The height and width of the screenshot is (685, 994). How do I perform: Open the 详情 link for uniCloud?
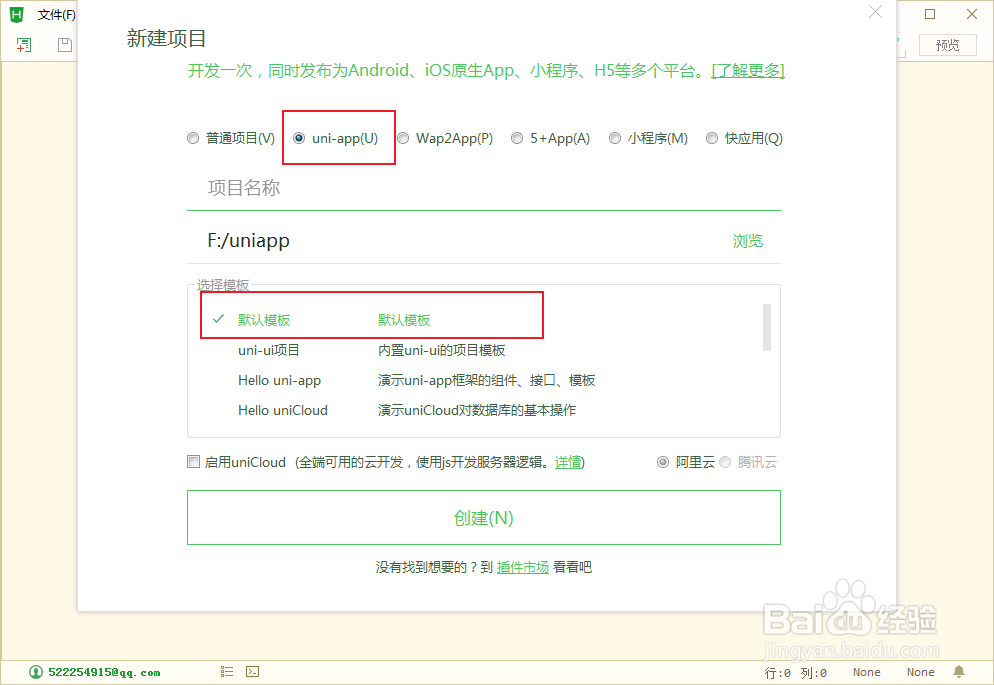click(x=567, y=462)
